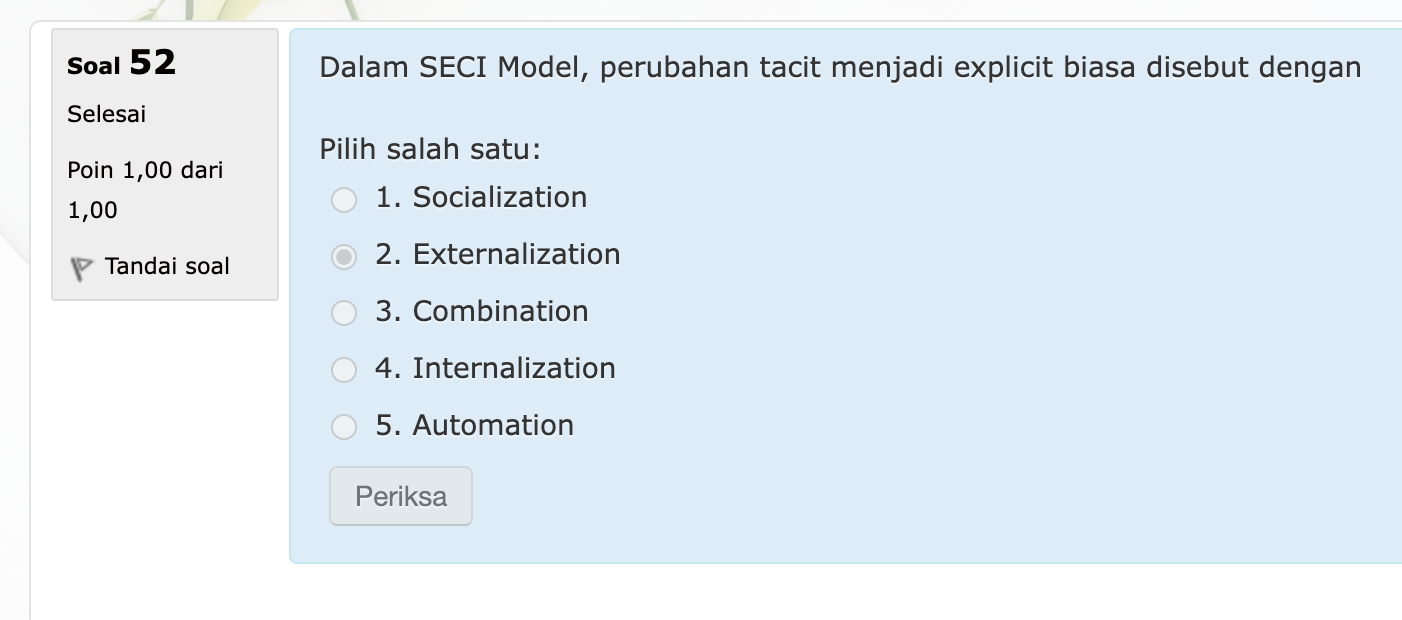Image resolution: width=1402 pixels, height=620 pixels.
Task: Click the Selesai status text
Action: [x=107, y=114]
